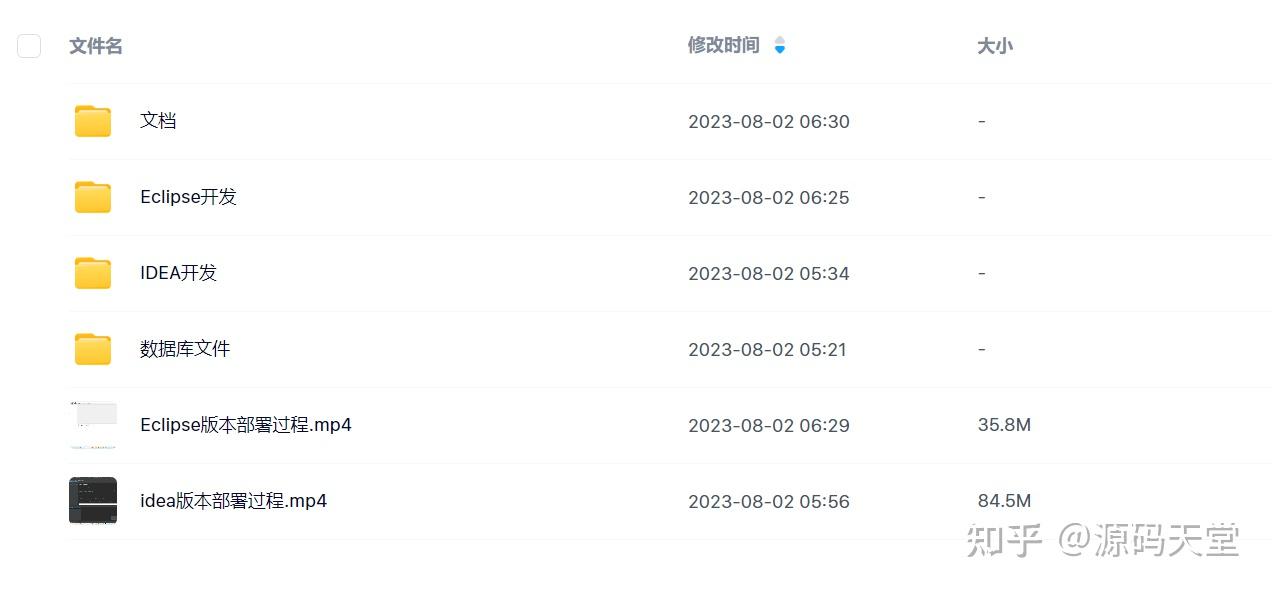Click the 数据库文件 folder icon
The image size is (1272, 591).
[93, 349]
